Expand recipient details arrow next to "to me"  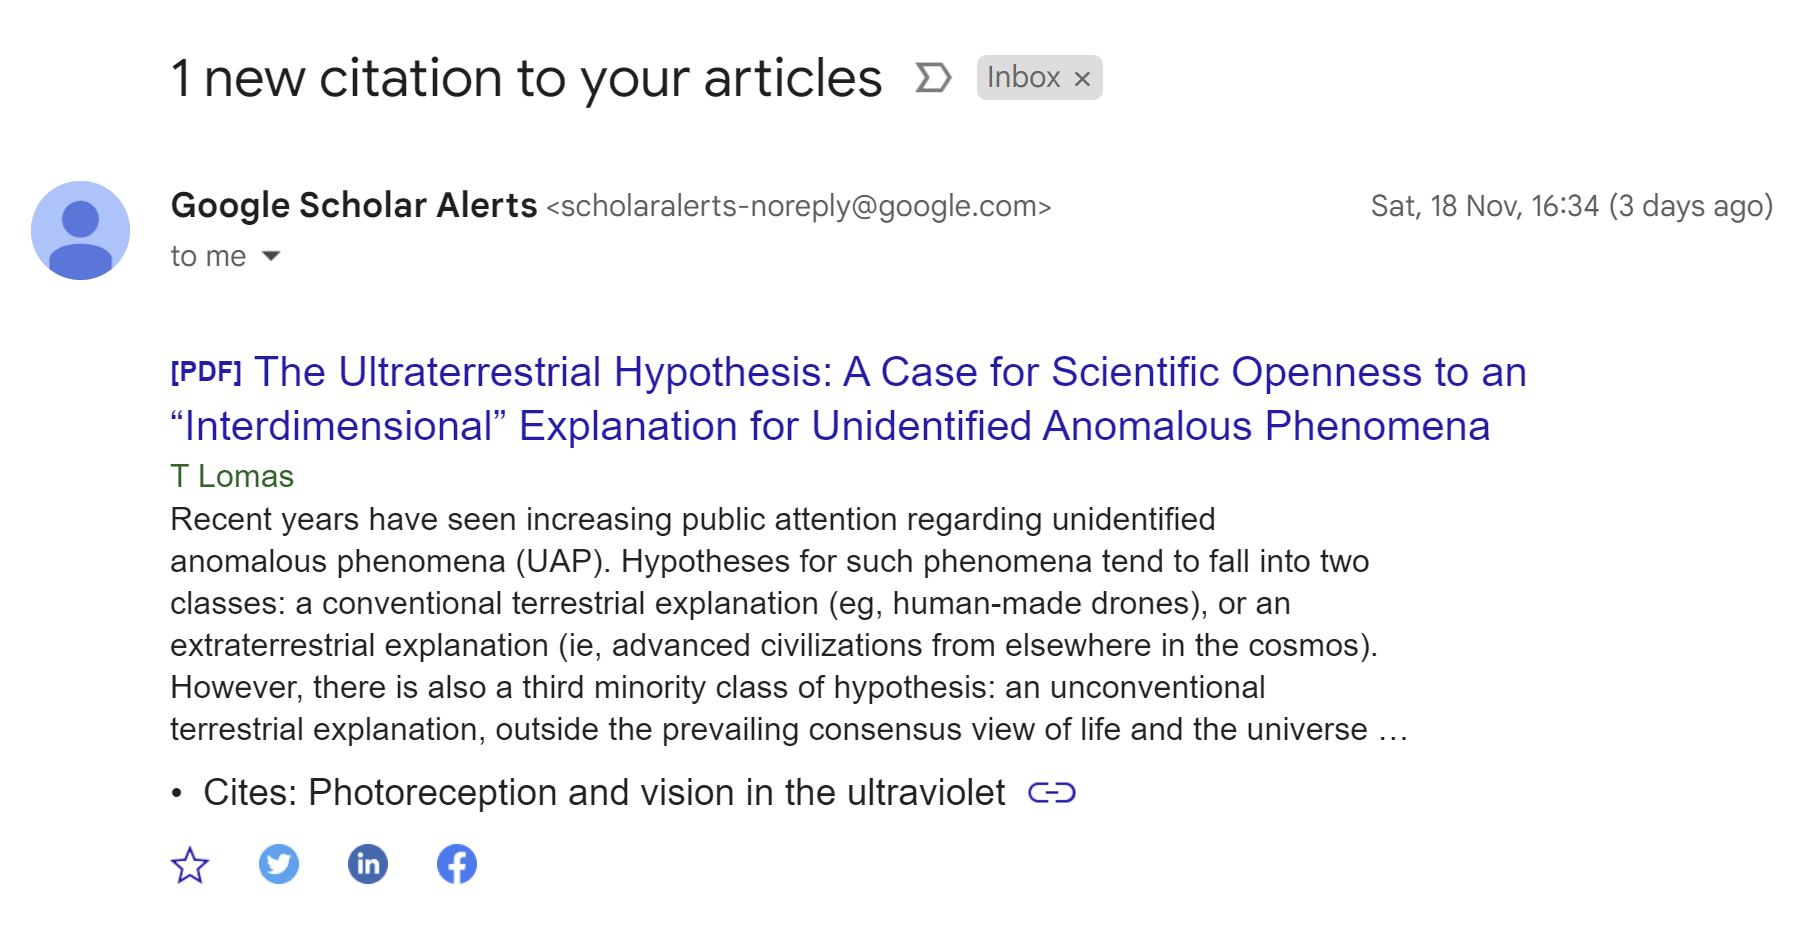click(271, 257)
